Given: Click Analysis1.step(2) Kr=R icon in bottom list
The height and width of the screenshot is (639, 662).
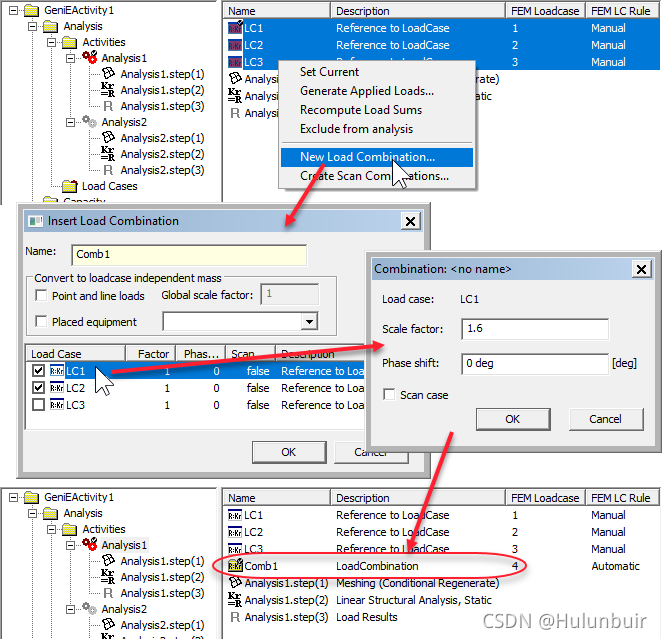Looking at the screenshot, I should 235,600.
